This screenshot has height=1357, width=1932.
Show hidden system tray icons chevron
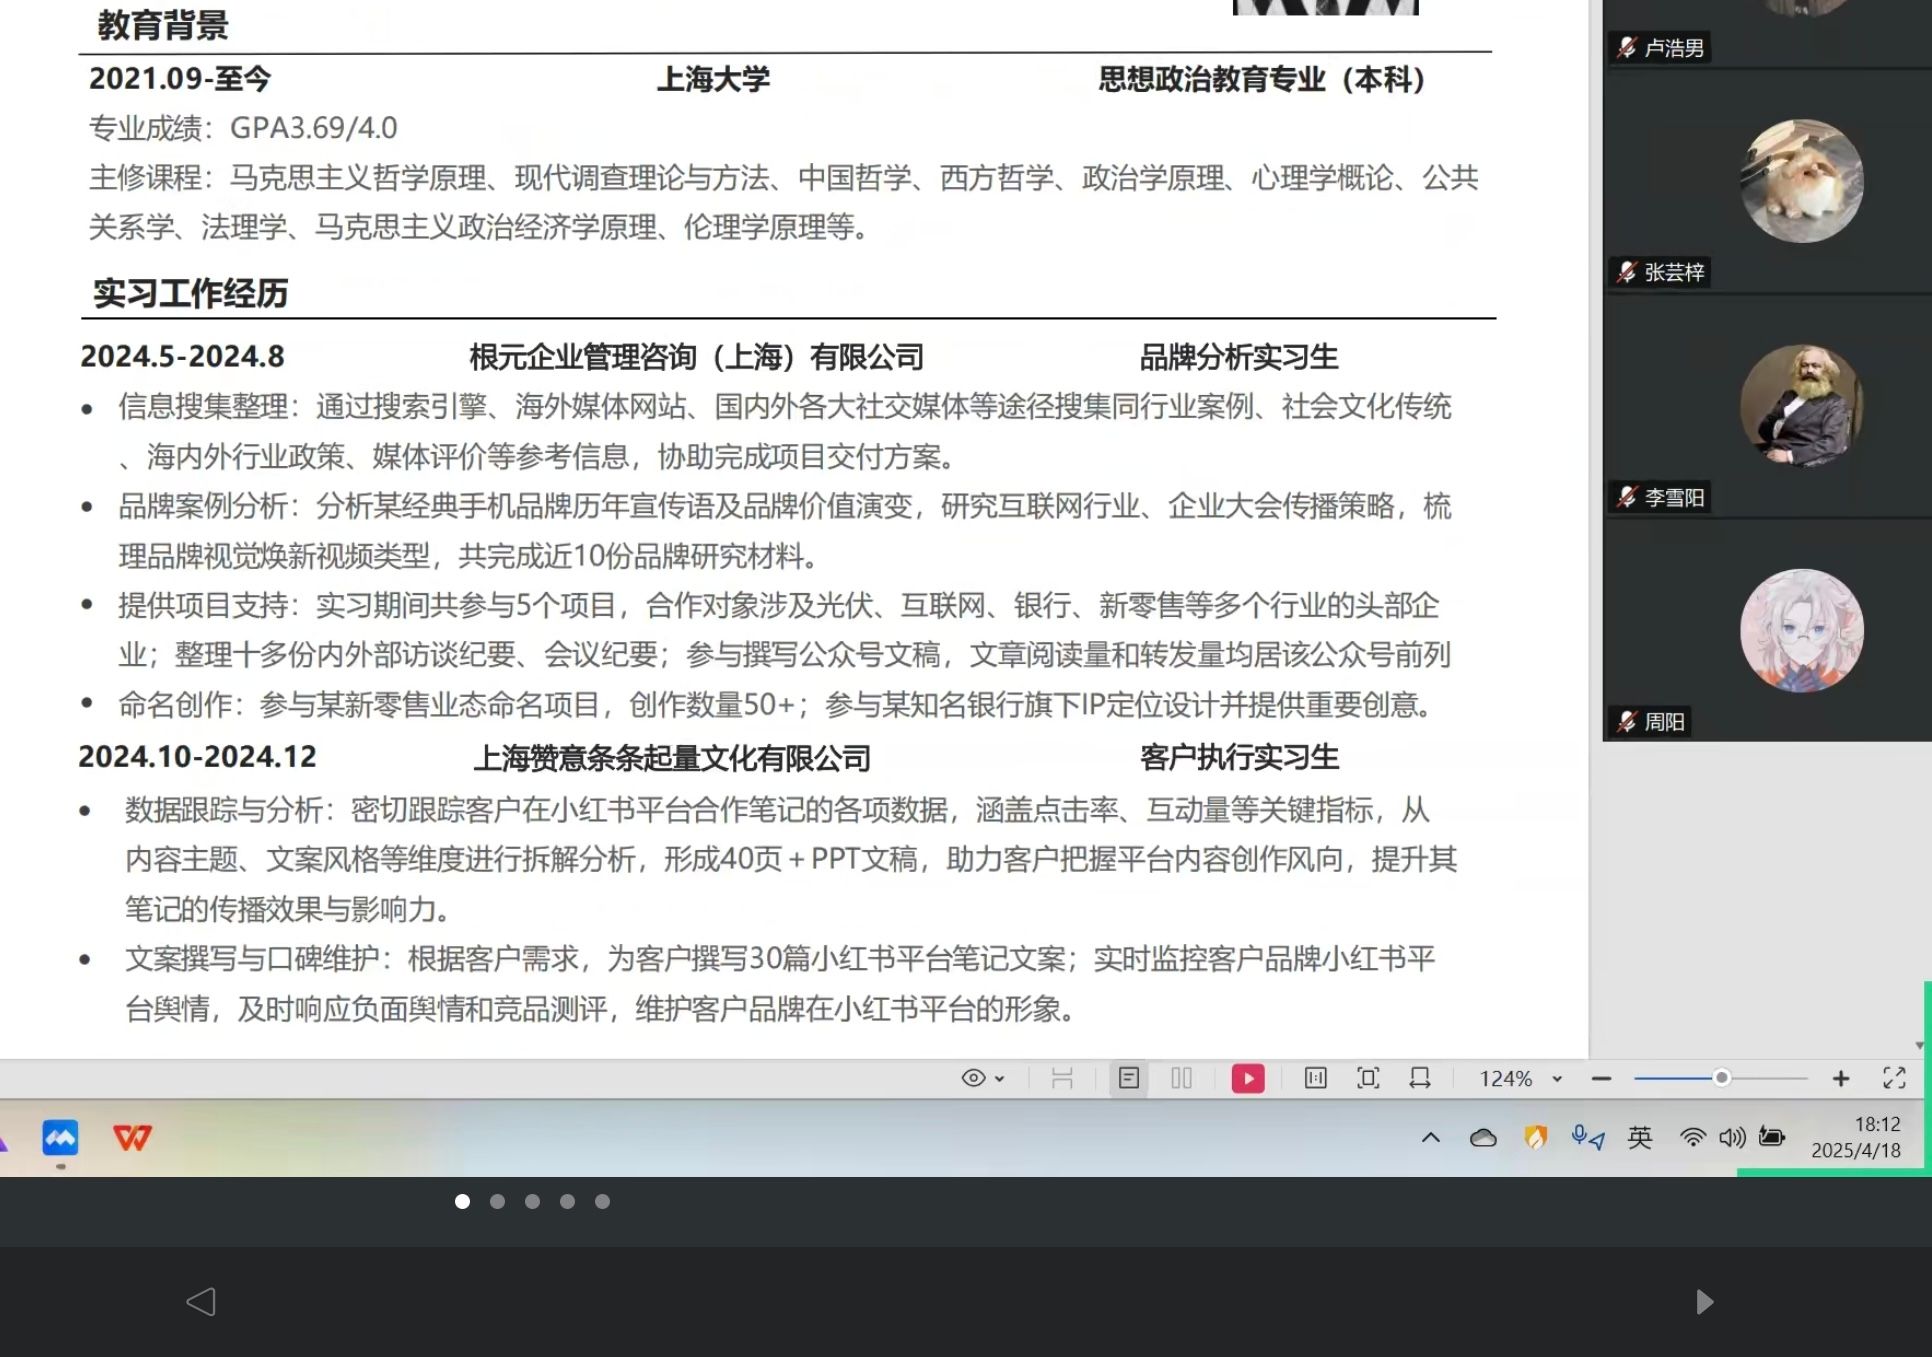[x=1430, y=1137]
